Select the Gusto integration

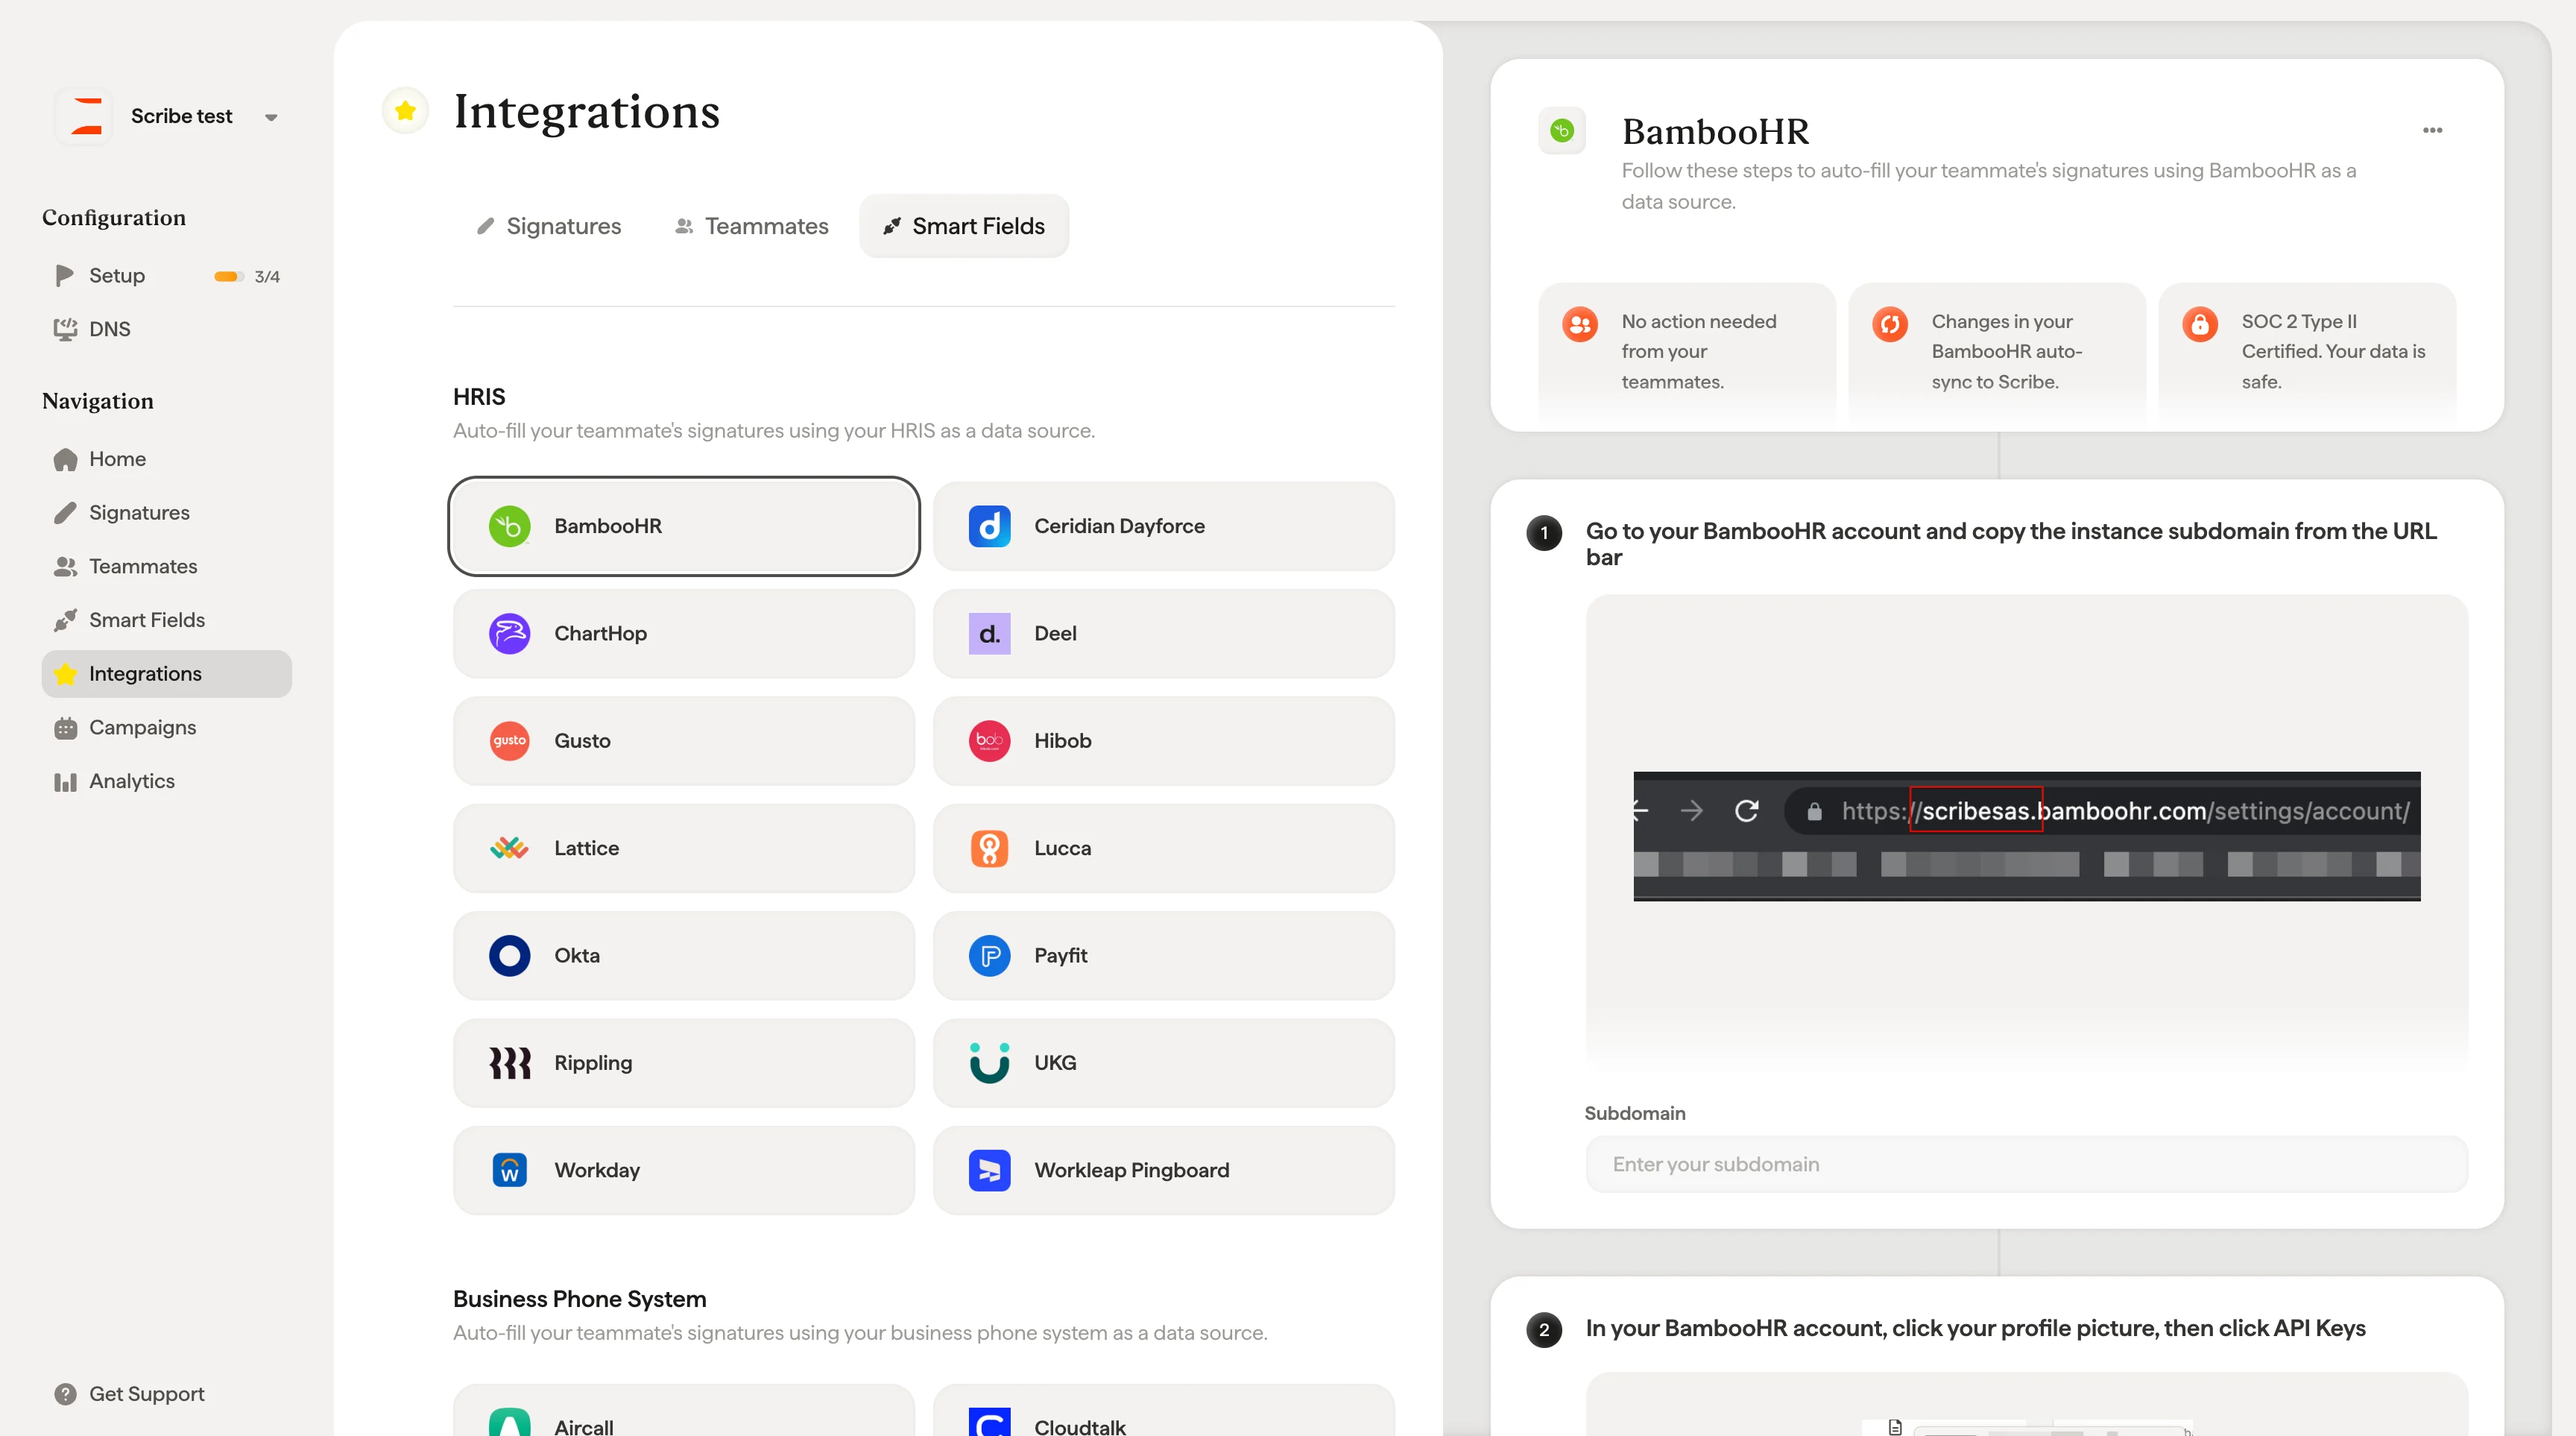(x=684, y=741)
